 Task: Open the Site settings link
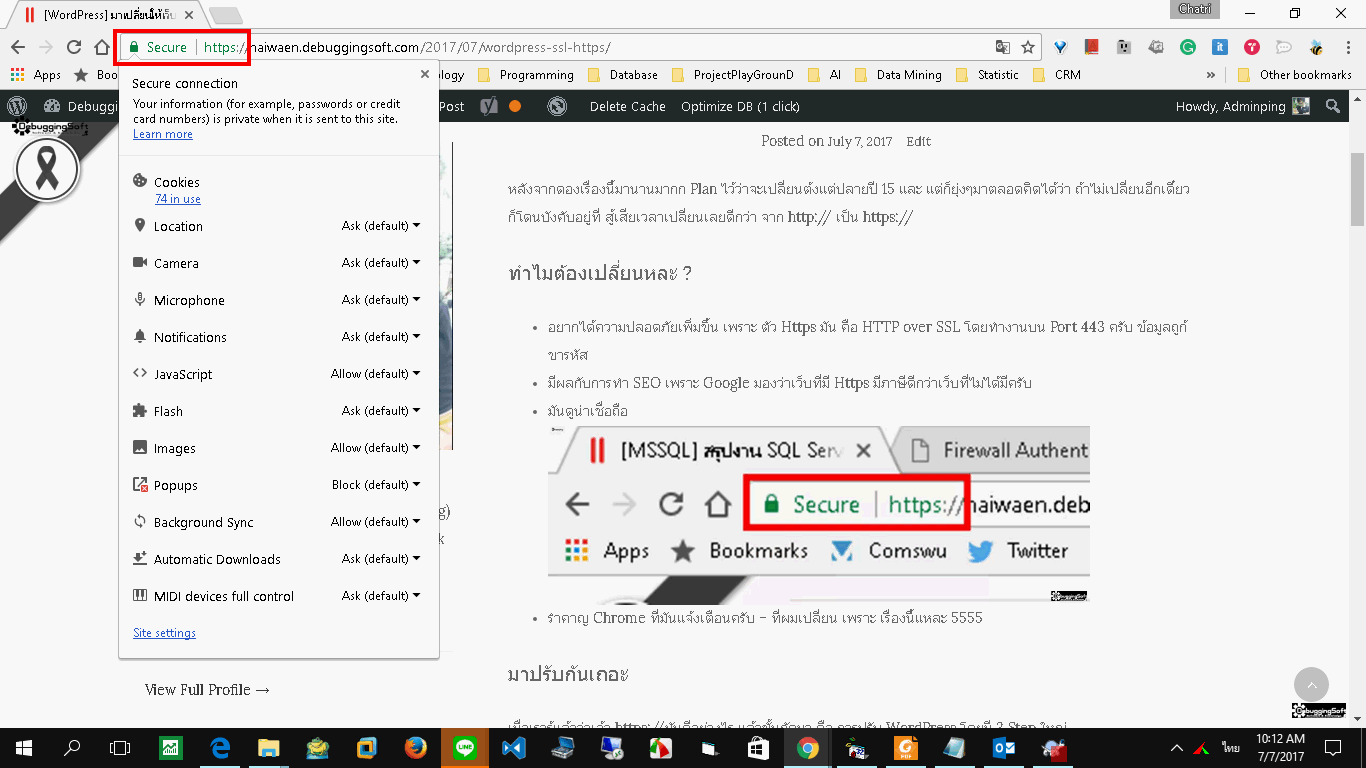pos(164,633)
